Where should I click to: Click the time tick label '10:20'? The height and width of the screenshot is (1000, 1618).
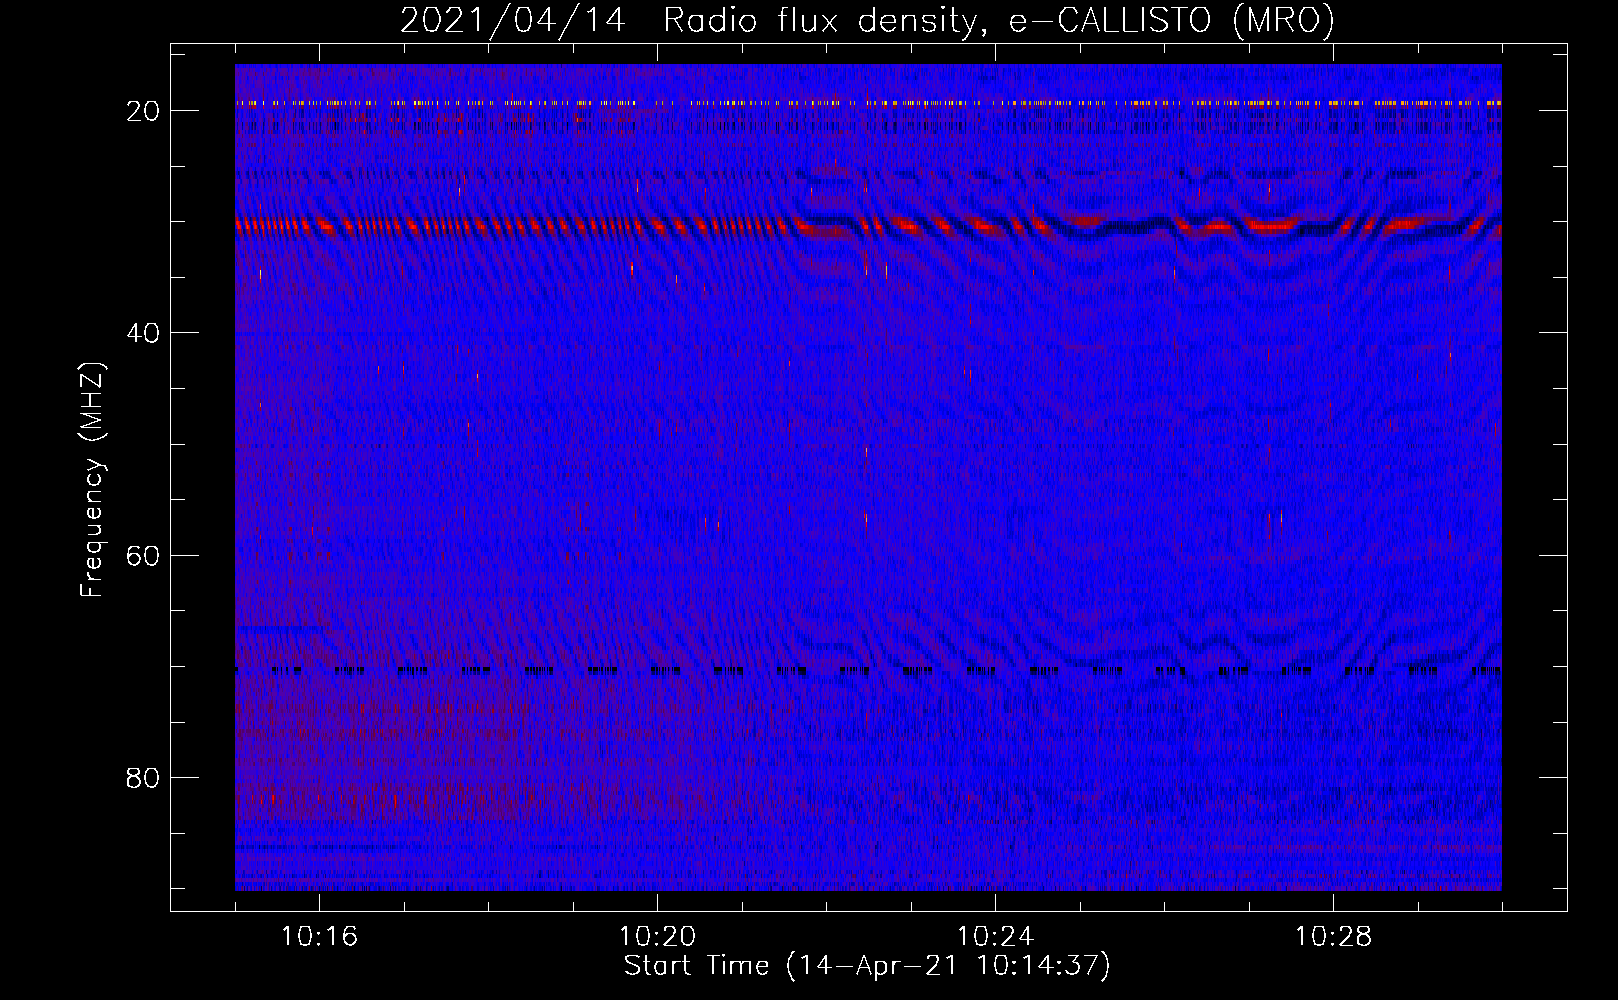[657, 936]
